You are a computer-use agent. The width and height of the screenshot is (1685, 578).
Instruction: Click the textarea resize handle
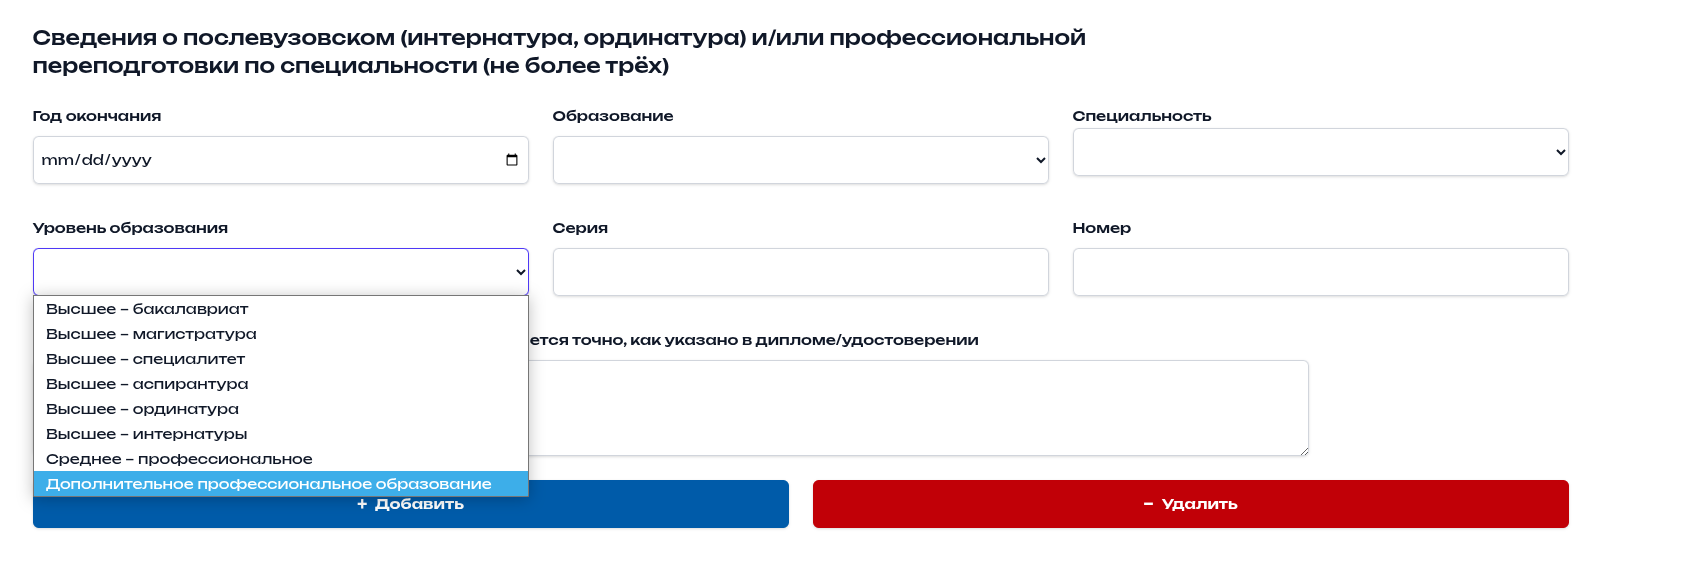[x=1303, y=451]
